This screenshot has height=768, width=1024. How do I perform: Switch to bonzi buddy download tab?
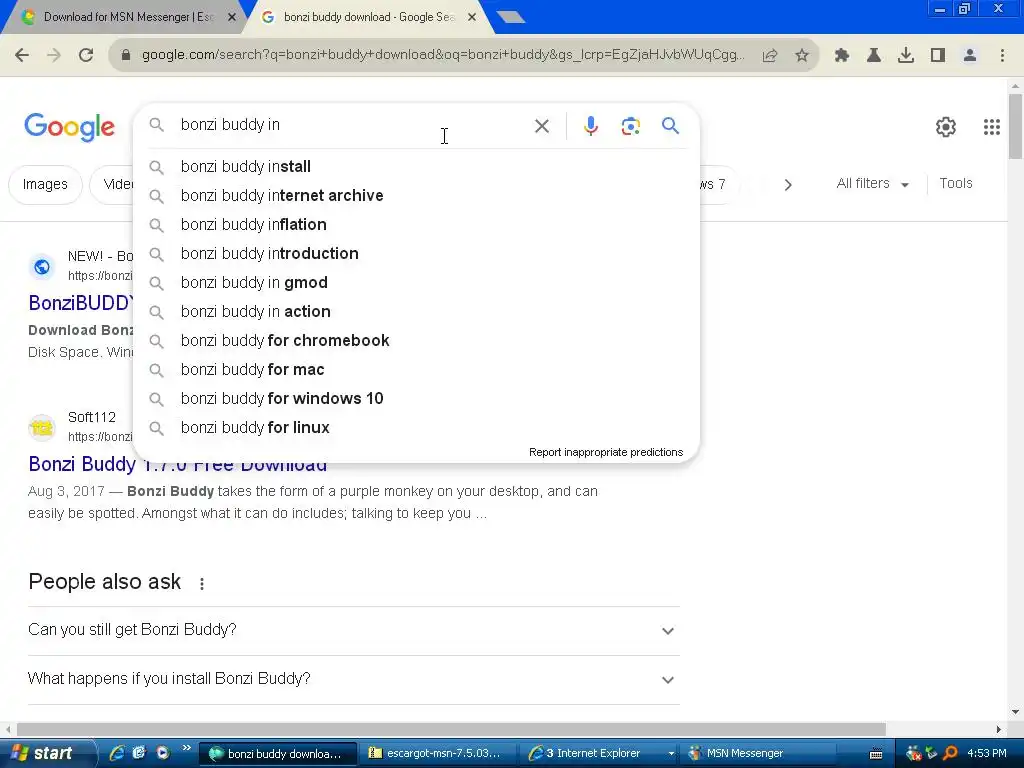point(368,18)
